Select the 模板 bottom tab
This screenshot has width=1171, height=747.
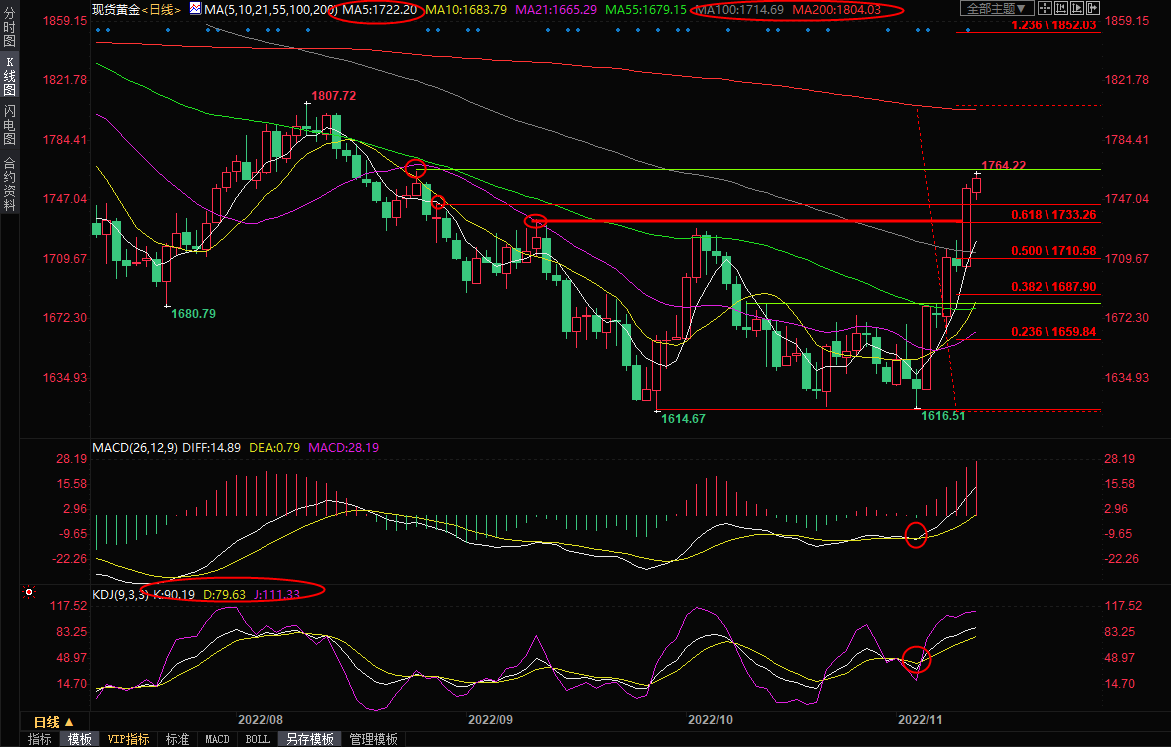(80, 739)
